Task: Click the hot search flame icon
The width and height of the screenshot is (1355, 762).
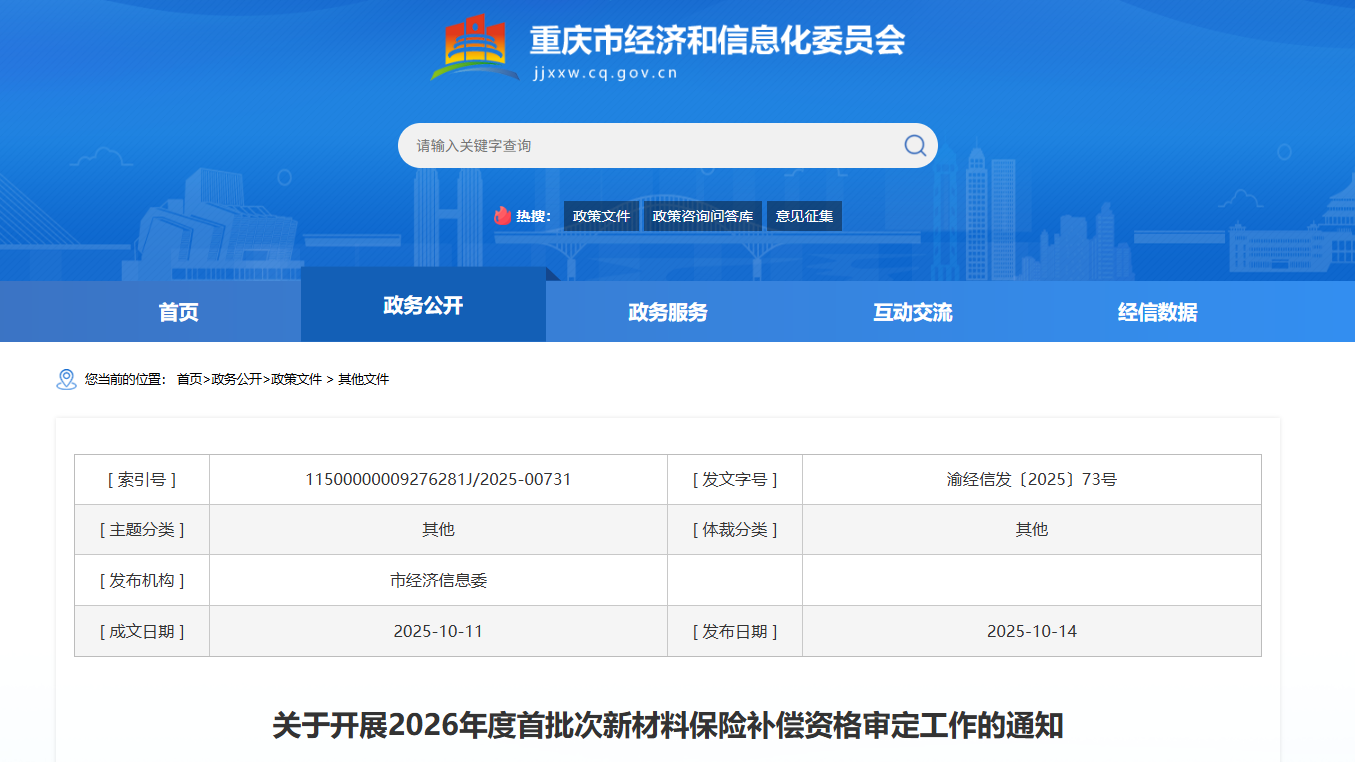Action: 502,216
